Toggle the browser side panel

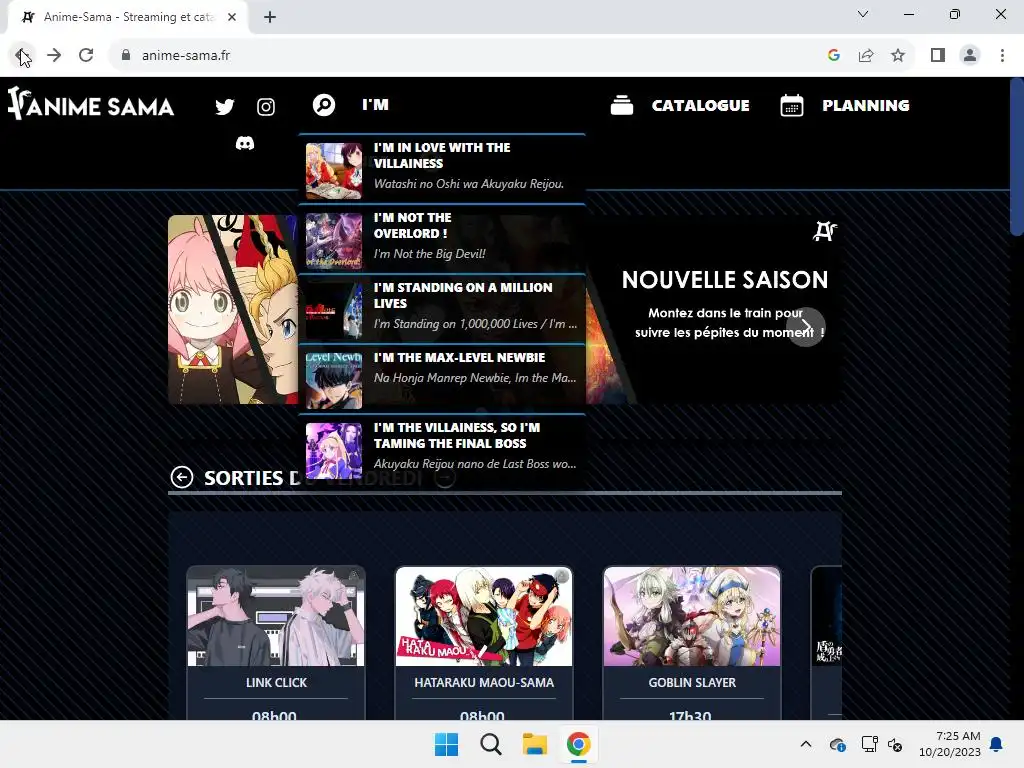[938, 56]
